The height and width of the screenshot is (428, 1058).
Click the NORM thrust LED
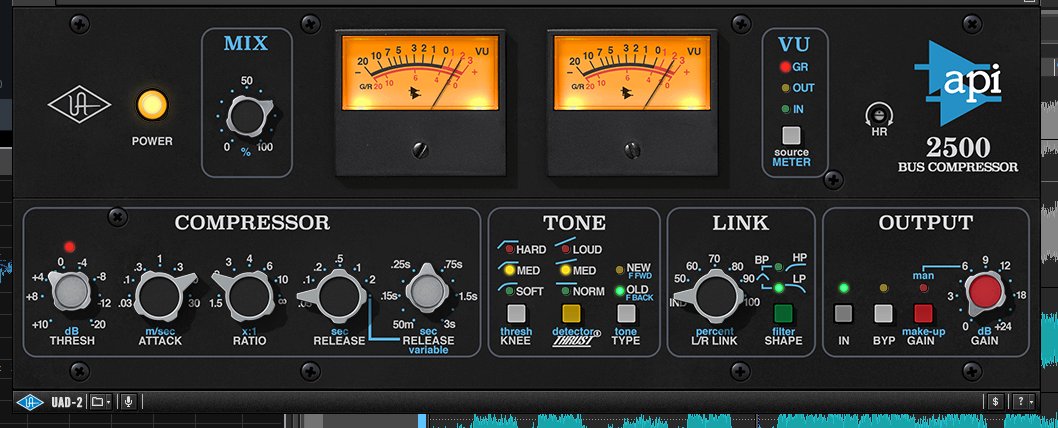(x=565, y=292)
